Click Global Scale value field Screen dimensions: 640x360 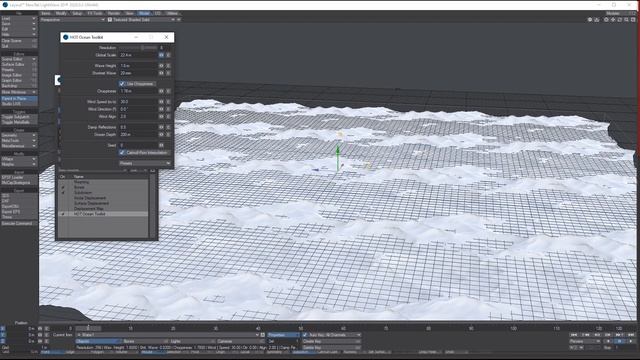[138, 55]
